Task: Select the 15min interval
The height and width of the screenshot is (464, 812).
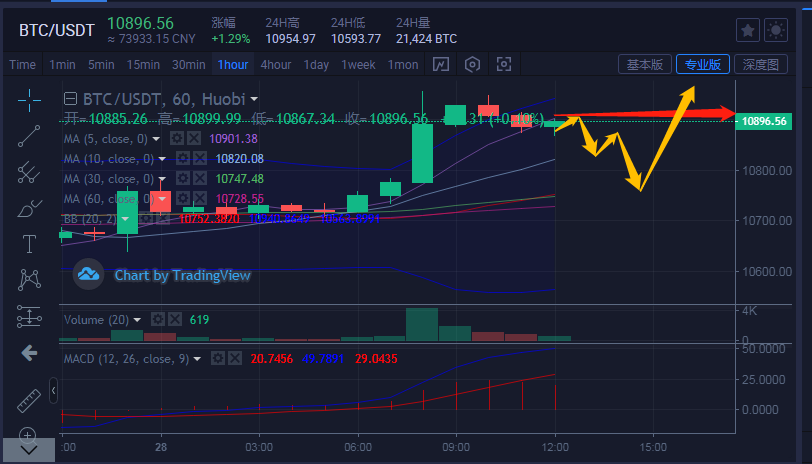Action: pyautogui.click(x=143, y=65)
